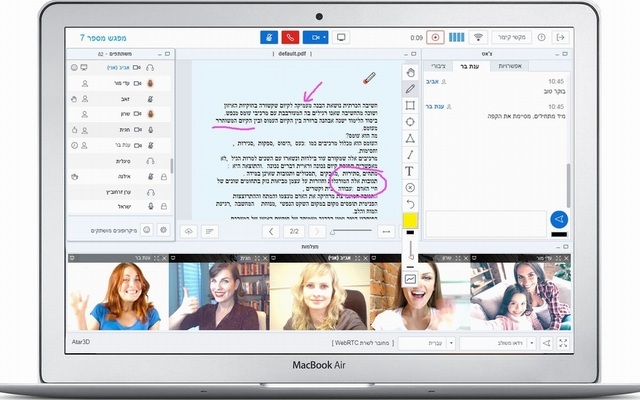Image resolution: width=640 pixels, height=400 pixels.
Task: Click the chat panel scrollbar
Action: click(x=568, y=185)
